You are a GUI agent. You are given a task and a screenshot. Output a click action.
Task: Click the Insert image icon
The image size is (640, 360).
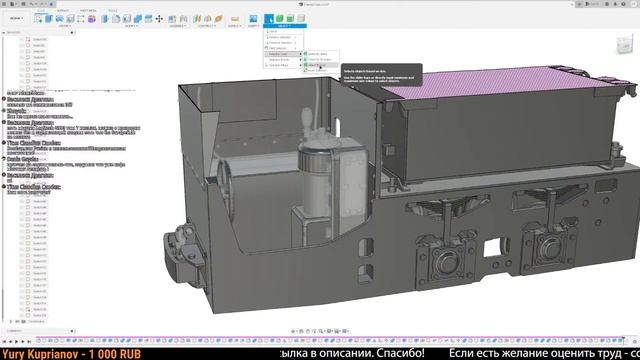coord(253,19)
